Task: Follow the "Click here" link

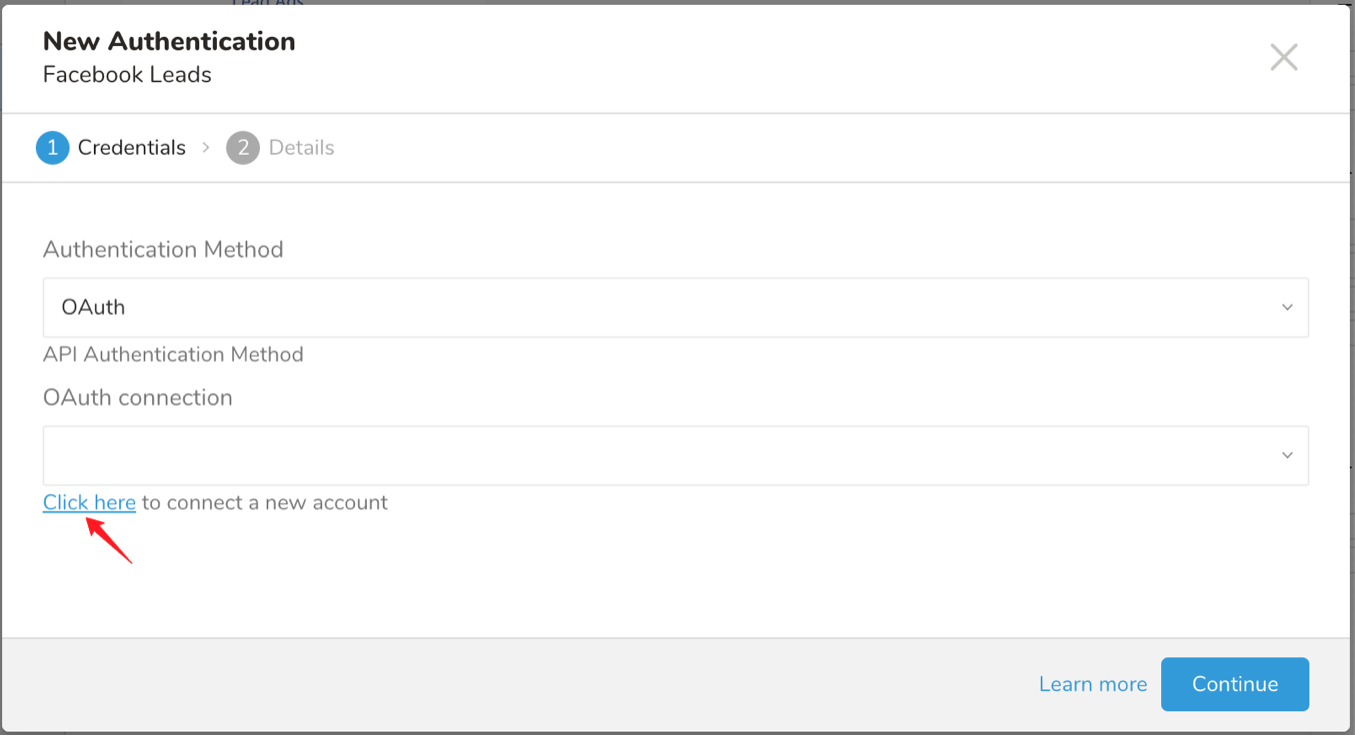Action: (x=89, y=503)
